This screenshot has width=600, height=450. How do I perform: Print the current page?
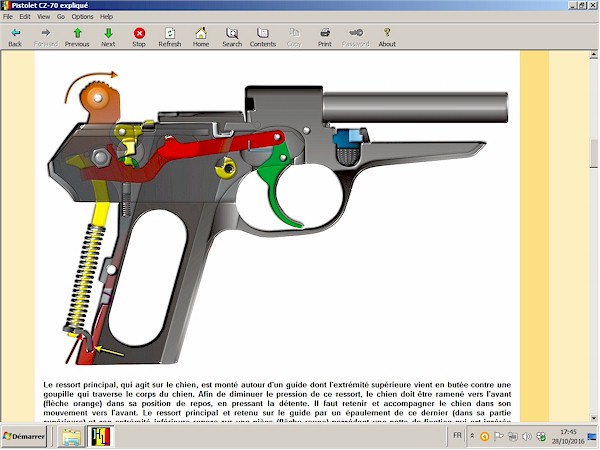(x=325, y=37)
